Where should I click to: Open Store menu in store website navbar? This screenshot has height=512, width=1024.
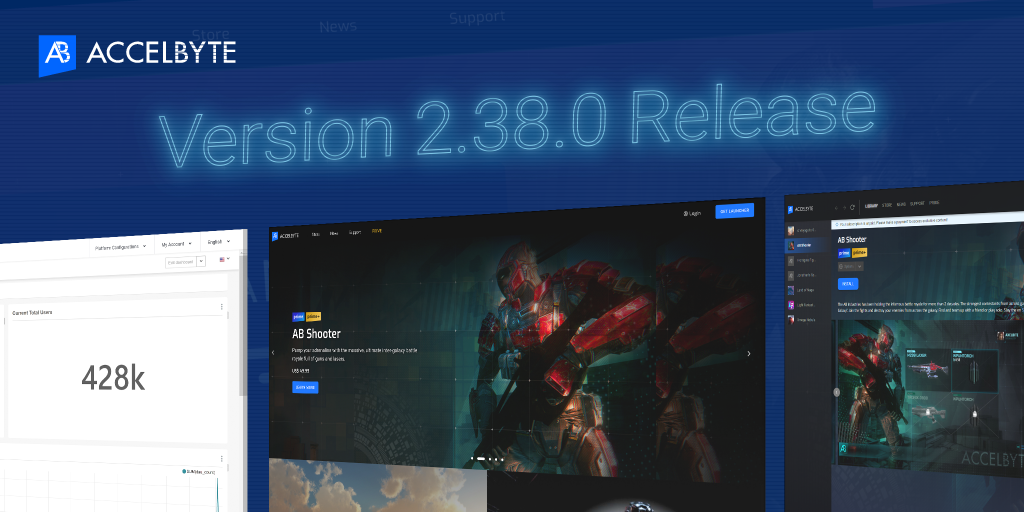click(315, 234)
